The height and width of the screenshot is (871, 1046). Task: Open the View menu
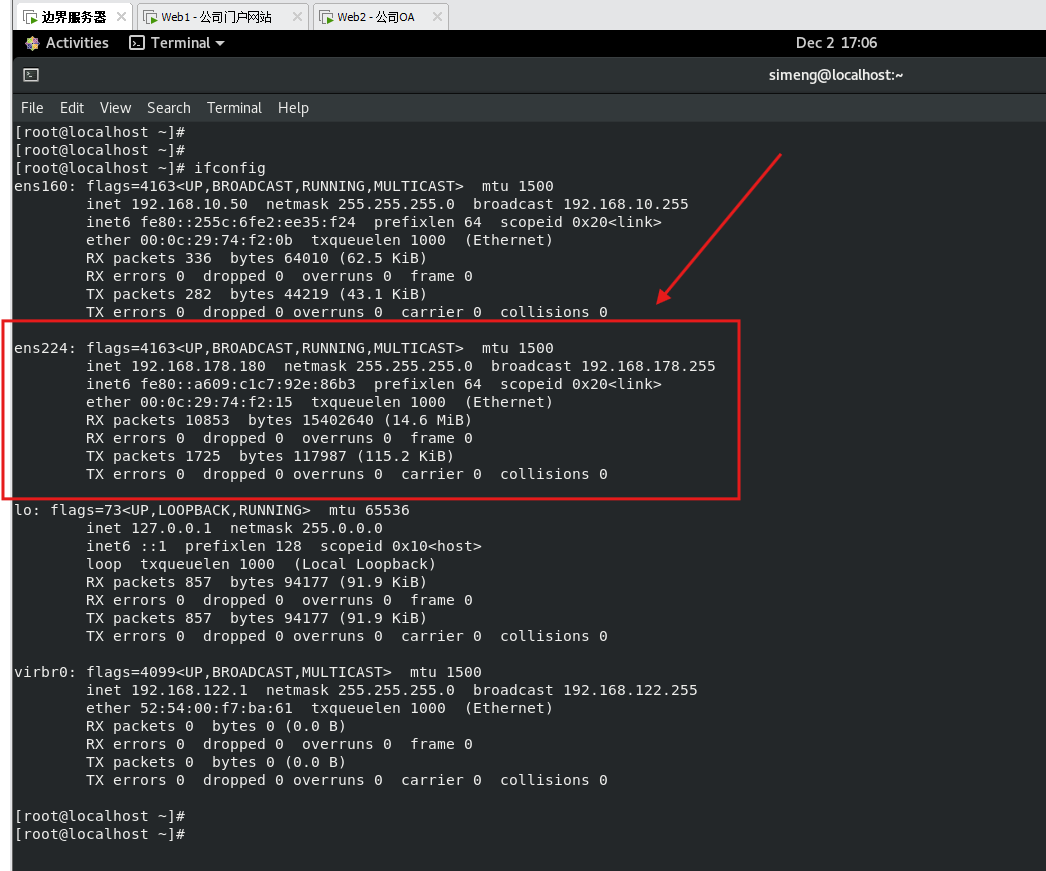pos(115,108)
